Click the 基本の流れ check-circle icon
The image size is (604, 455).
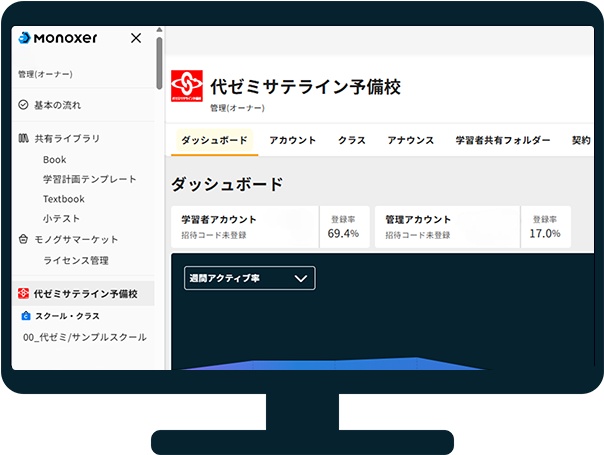(23, 105)
